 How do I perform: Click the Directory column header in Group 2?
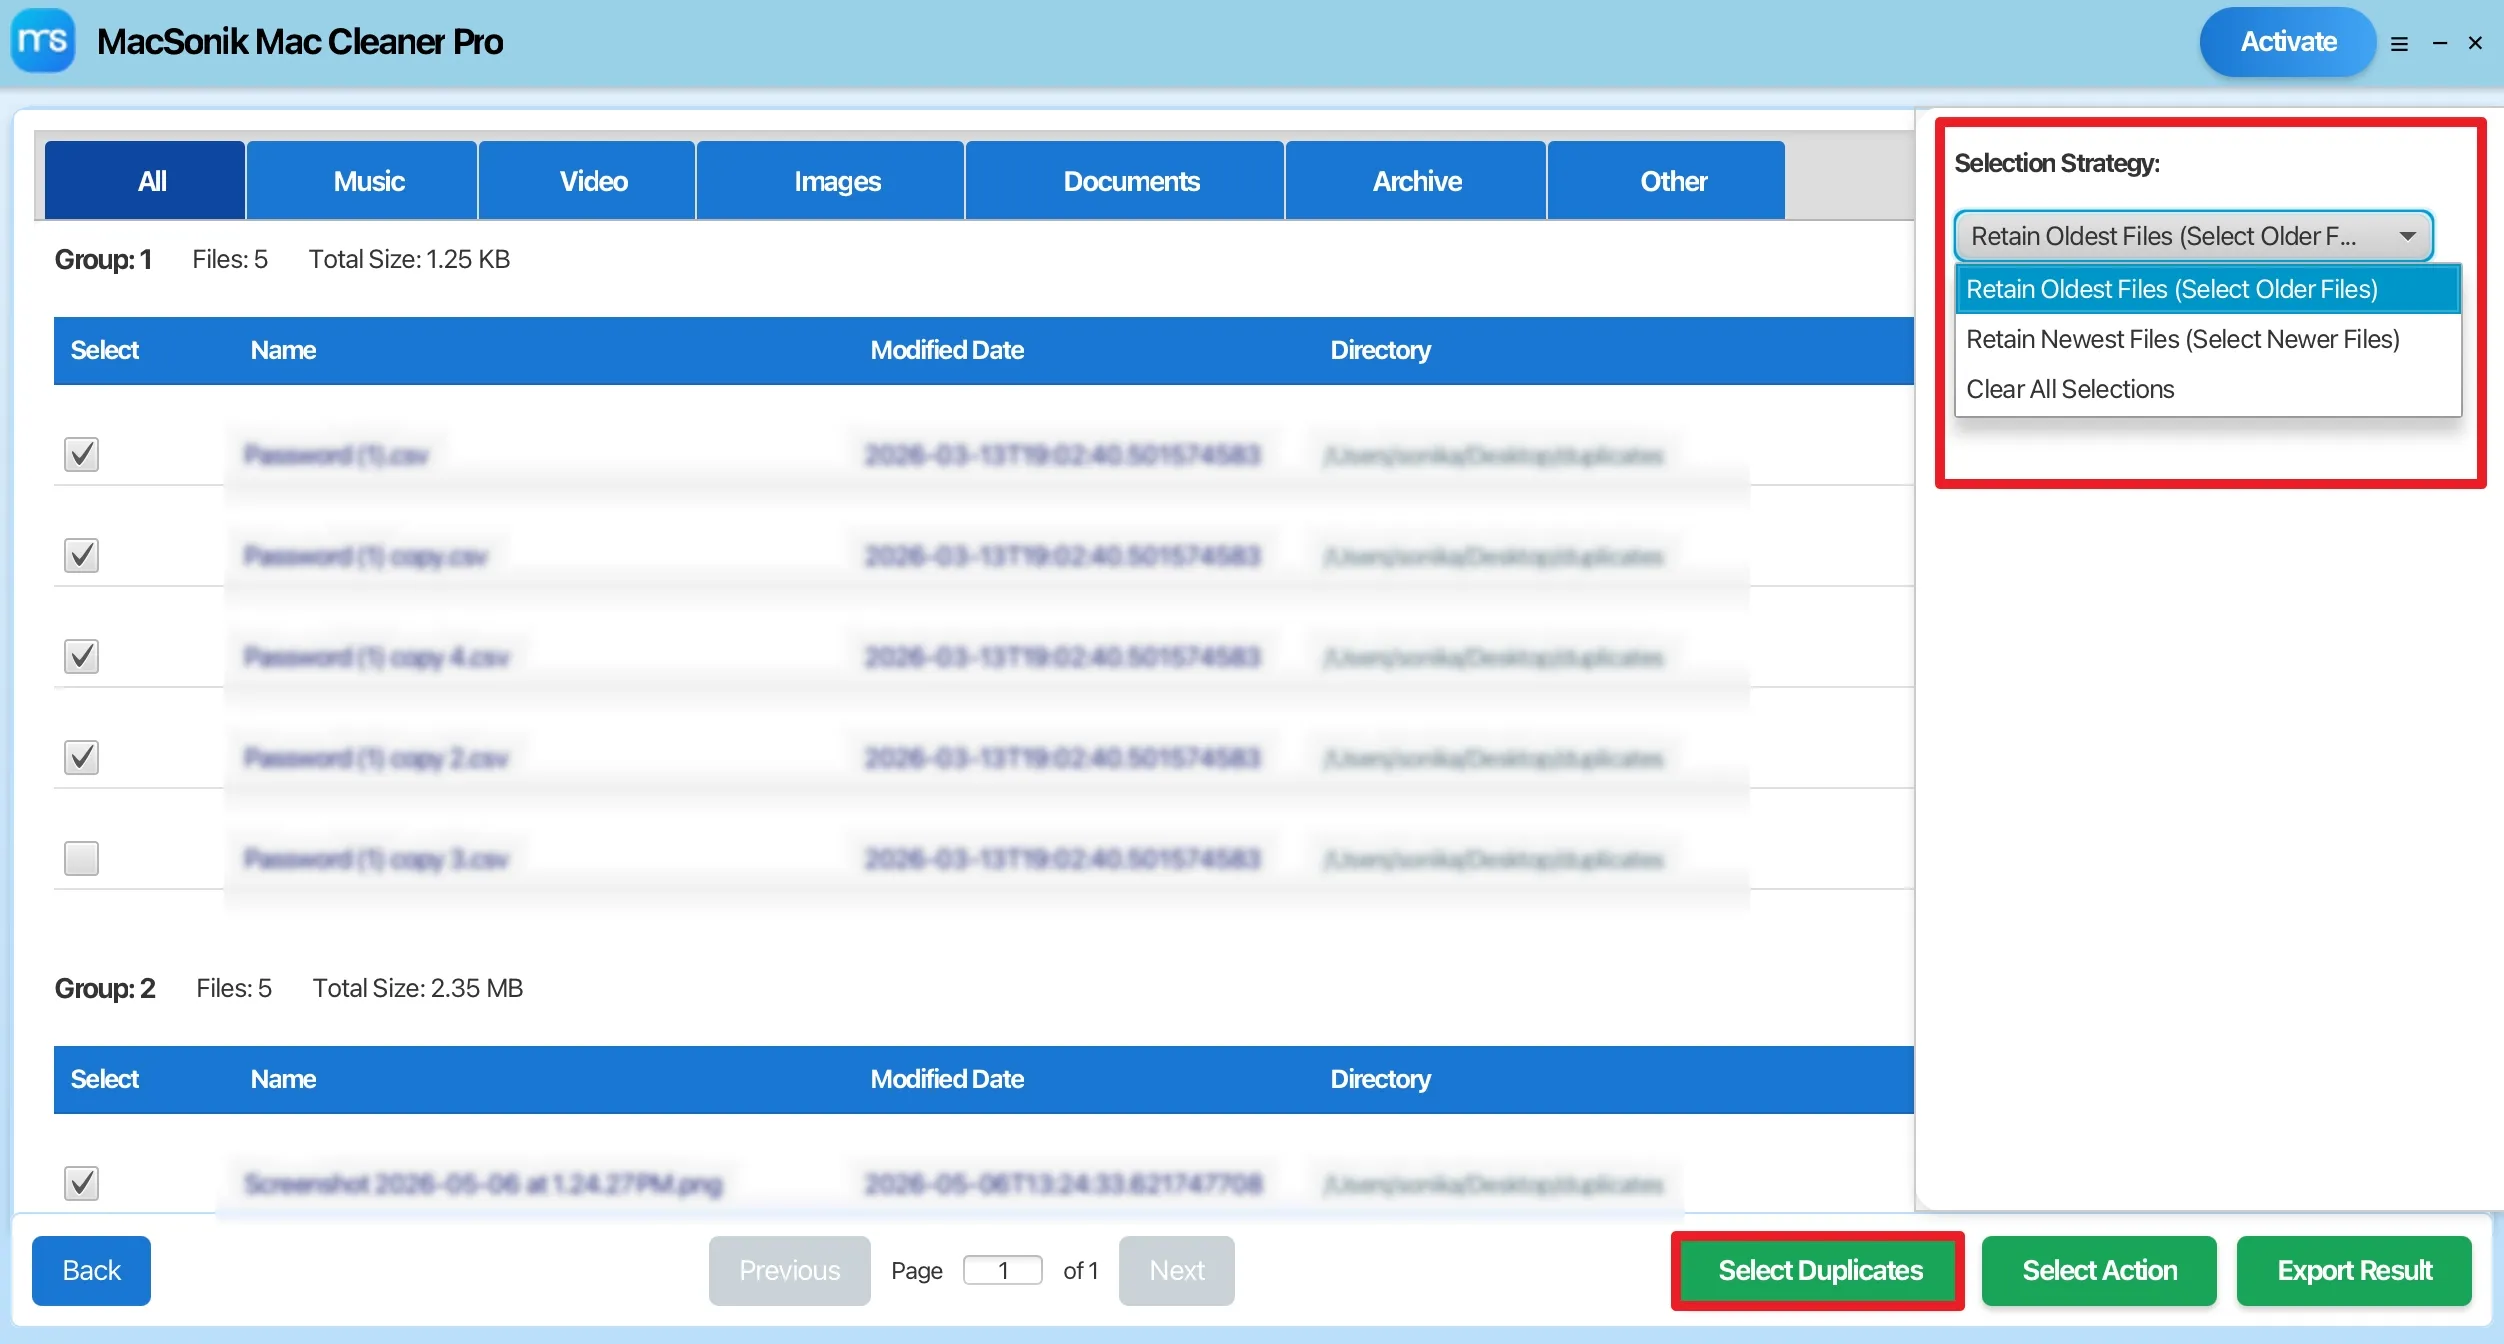(x=1380, y=1079)
